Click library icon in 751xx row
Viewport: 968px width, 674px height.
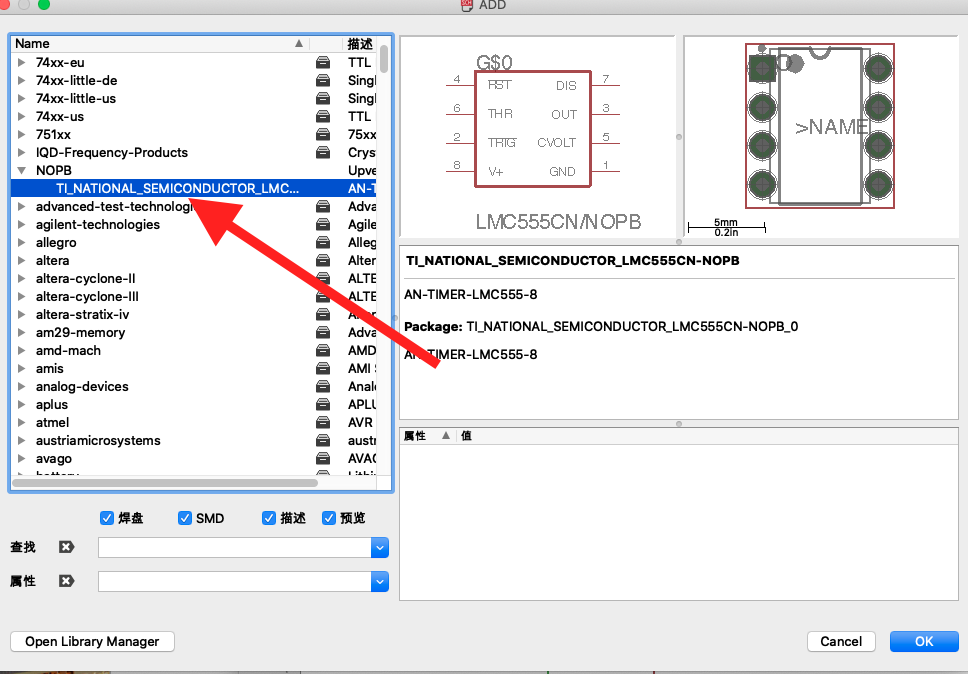coord(322,134)
